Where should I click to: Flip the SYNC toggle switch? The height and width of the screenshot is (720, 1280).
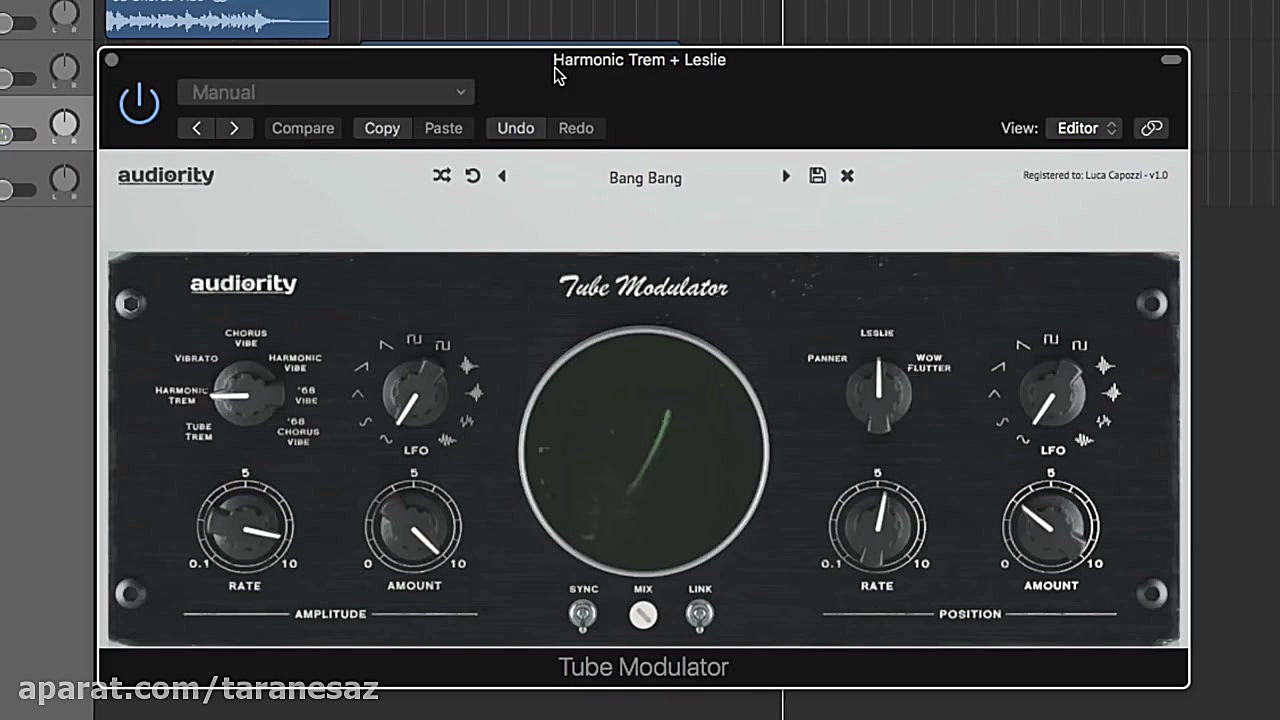point(584,615)
